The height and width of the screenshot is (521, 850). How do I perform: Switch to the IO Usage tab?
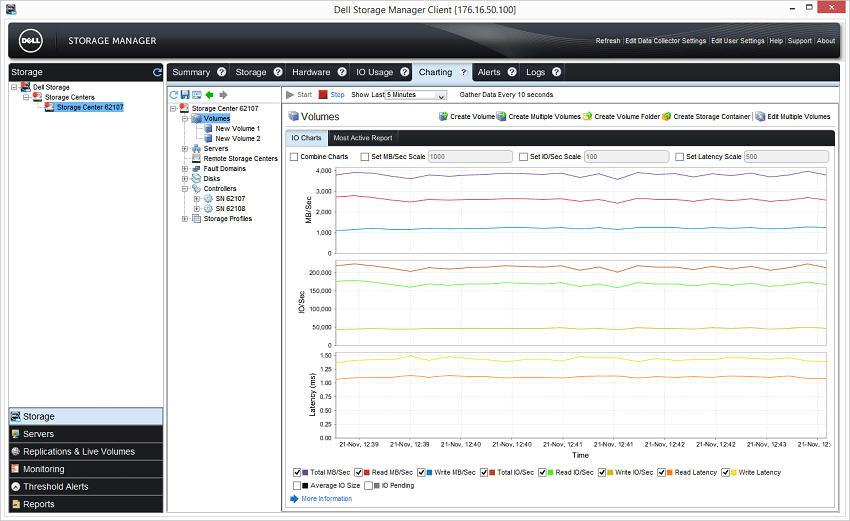coord(375,72)
